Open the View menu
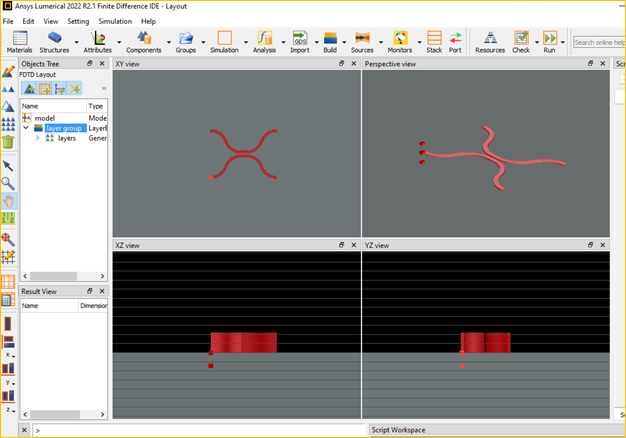Screen dimensions: 626x438 pos(51,21)
